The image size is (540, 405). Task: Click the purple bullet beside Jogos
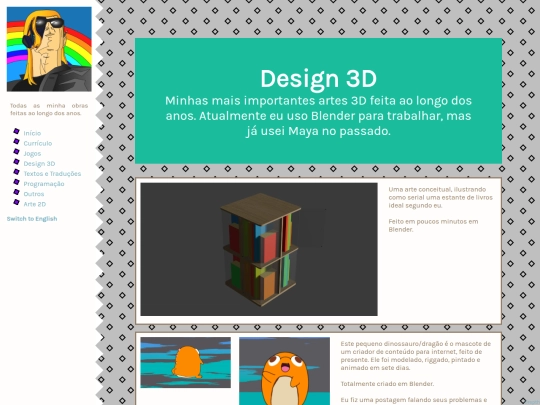tap(16, 152)
